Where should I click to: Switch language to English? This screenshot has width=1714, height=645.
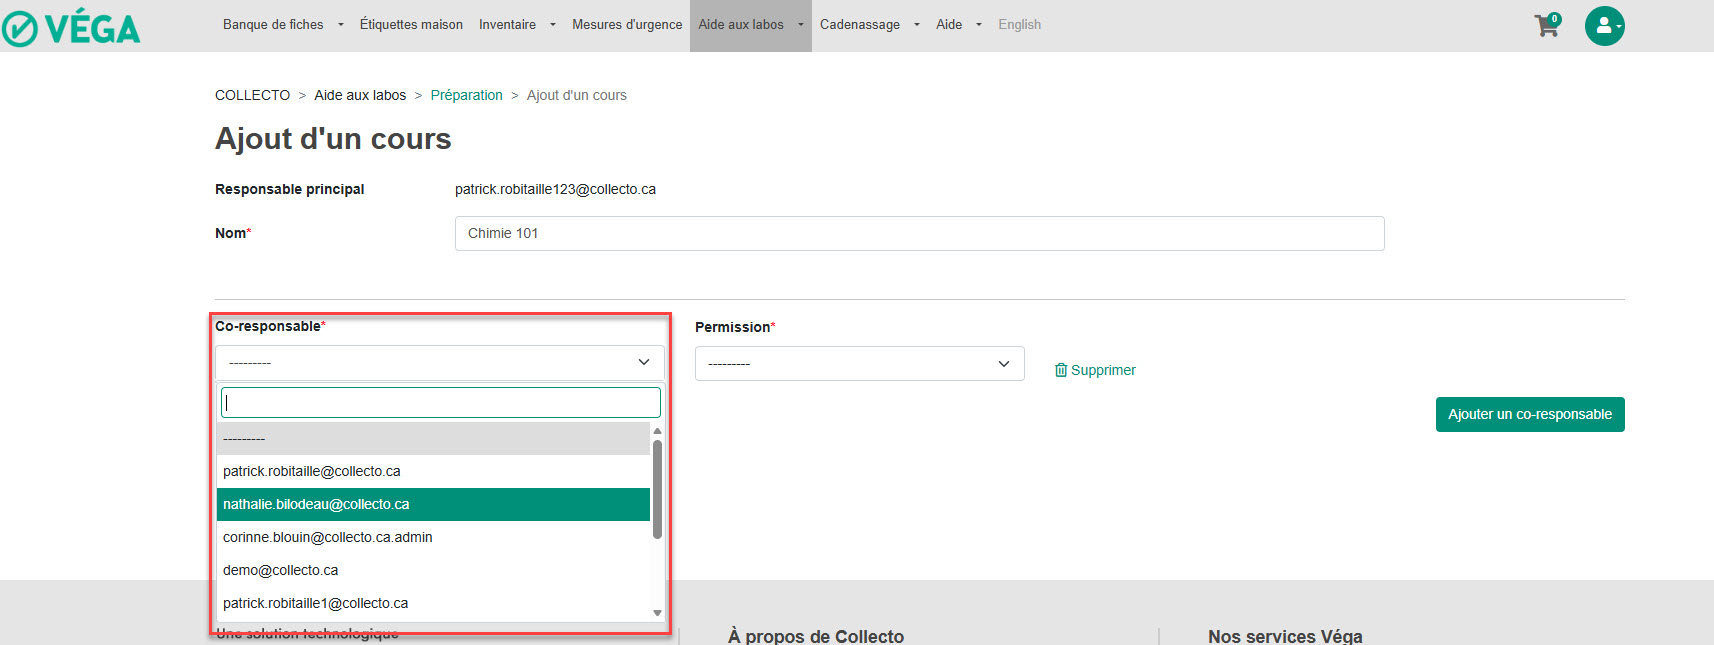pos(1019,25)
